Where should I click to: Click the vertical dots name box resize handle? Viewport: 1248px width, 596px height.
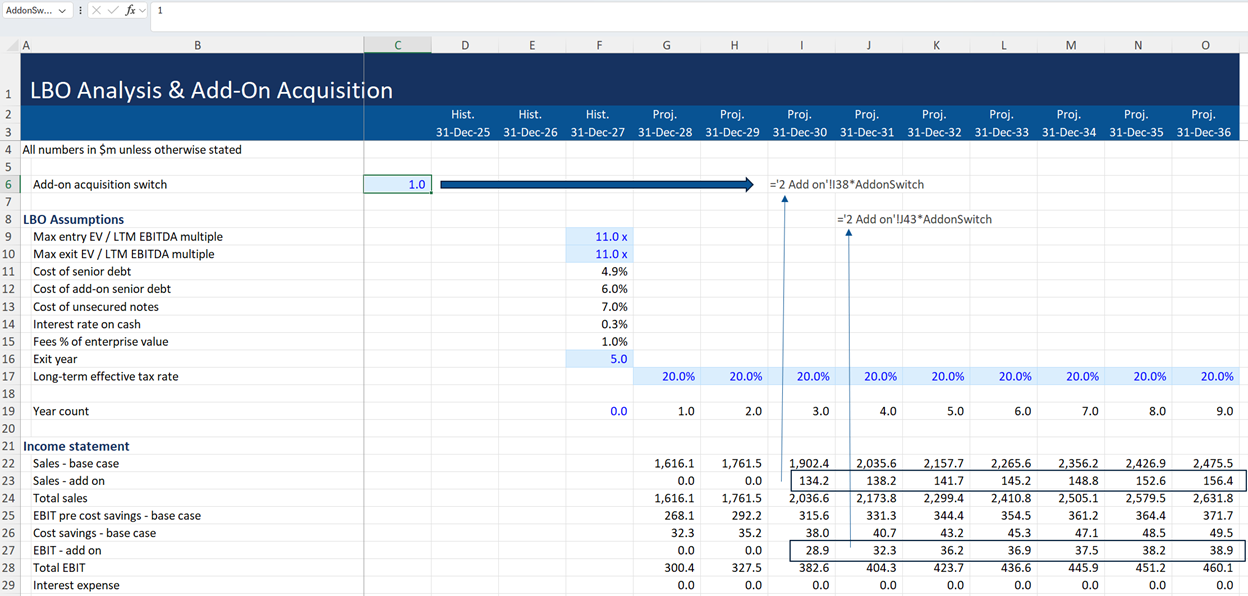[80, 10]
